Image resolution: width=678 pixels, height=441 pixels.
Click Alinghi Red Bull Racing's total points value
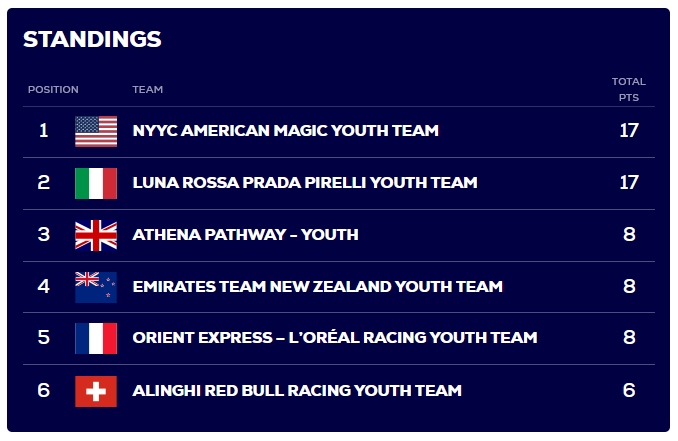[629, 390]
